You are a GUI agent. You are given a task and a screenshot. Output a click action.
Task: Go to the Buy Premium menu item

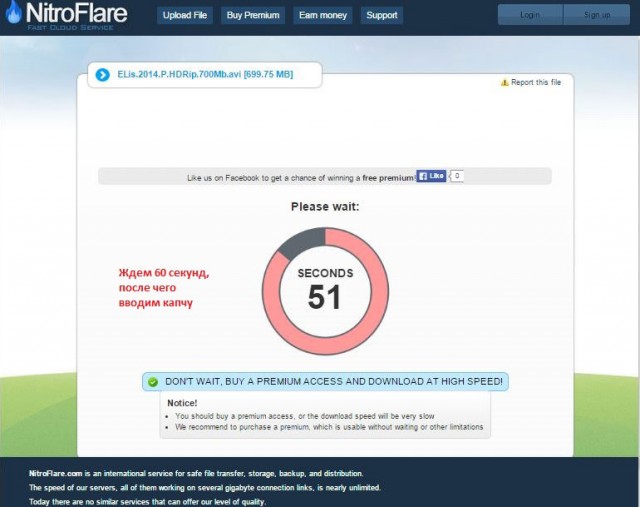click(x=254, y=15)
